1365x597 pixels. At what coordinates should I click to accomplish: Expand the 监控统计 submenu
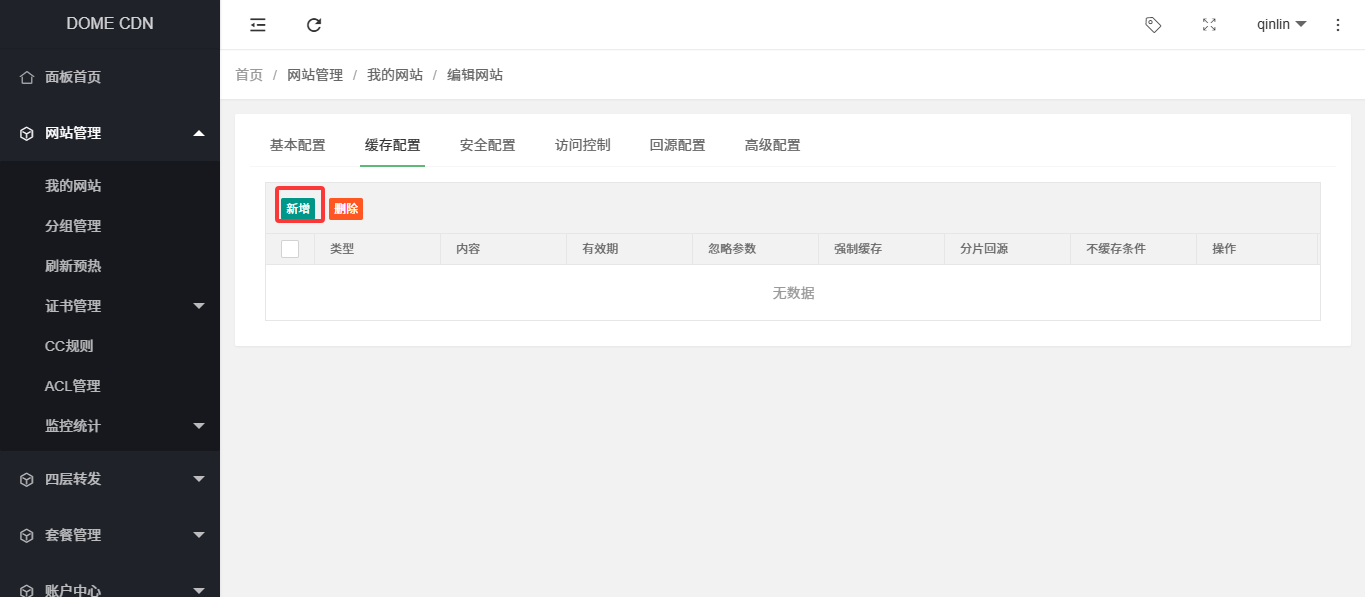point(199,426)
